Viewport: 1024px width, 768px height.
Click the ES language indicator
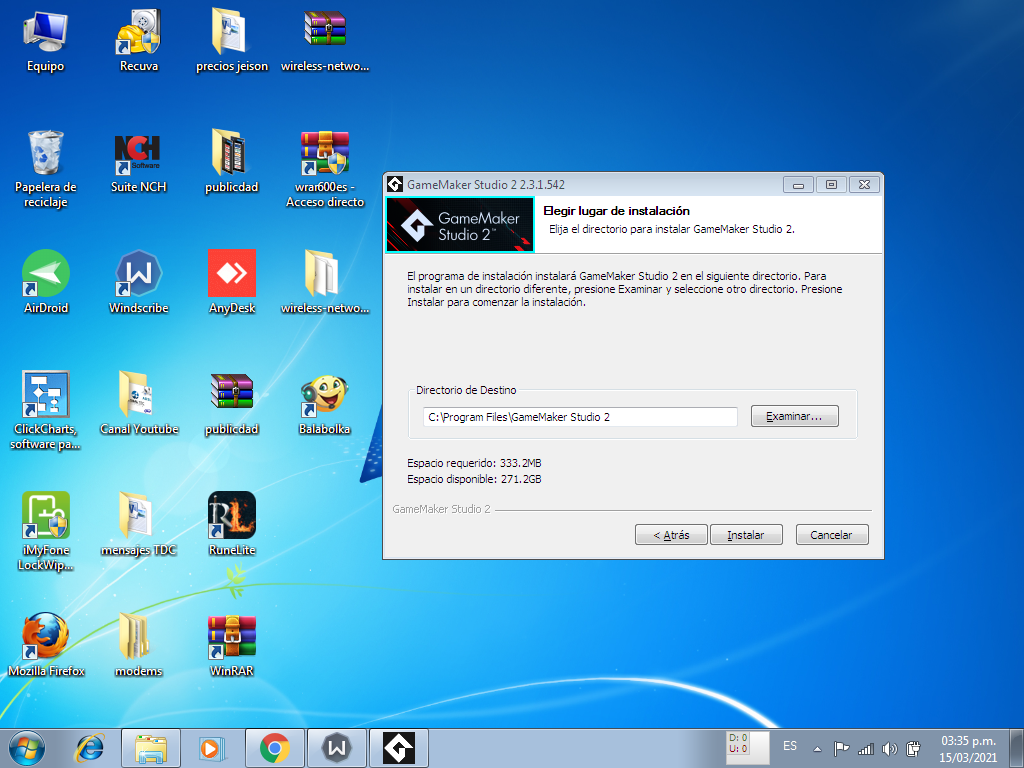pos(790,746)
